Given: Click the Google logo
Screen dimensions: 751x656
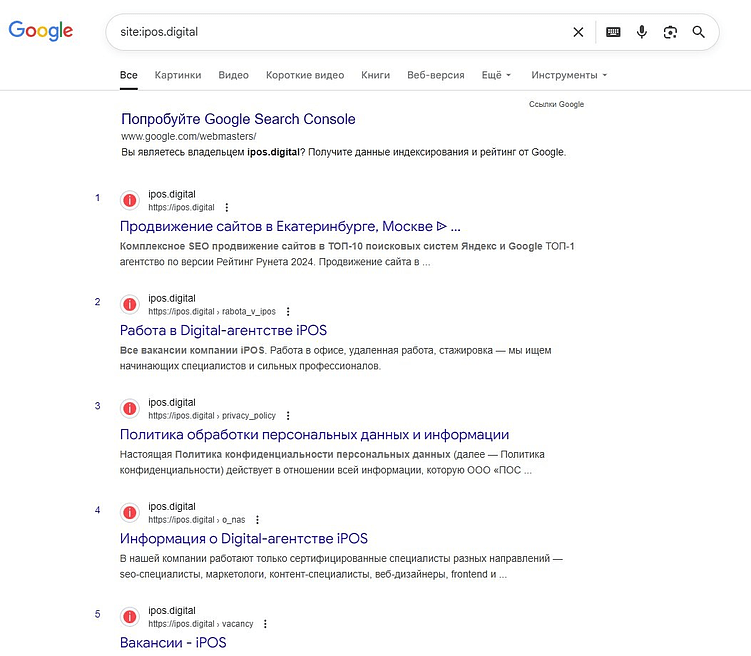Looking at the screenshot, I should 41,31.
